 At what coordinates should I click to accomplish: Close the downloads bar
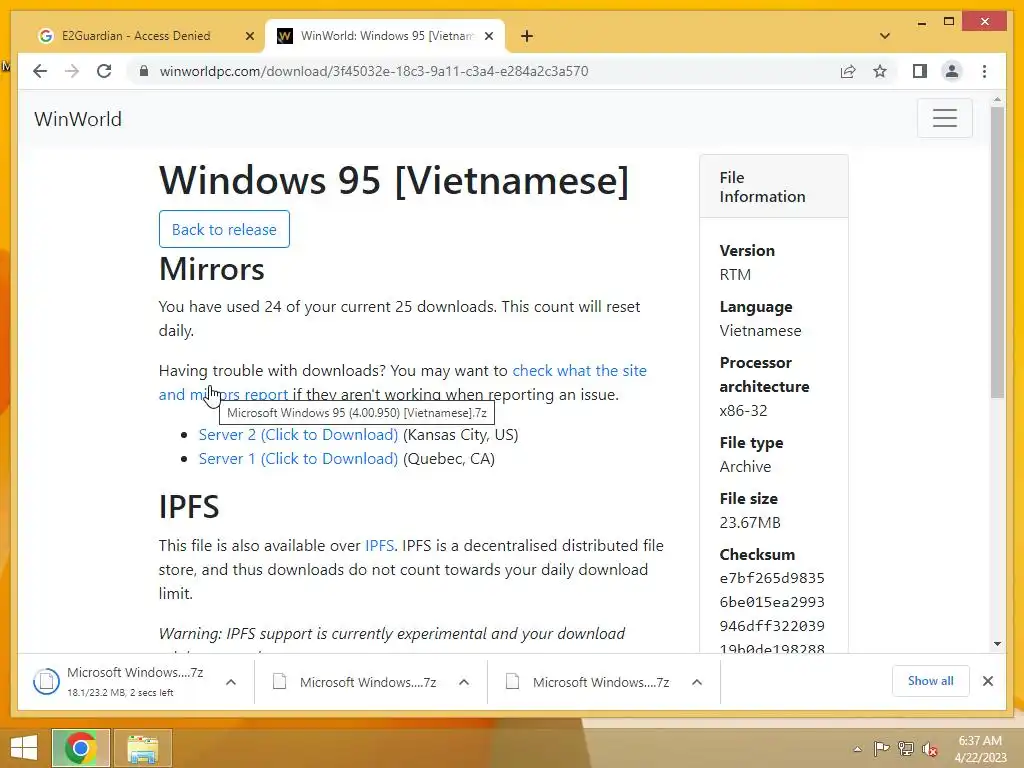pos(987,681)
